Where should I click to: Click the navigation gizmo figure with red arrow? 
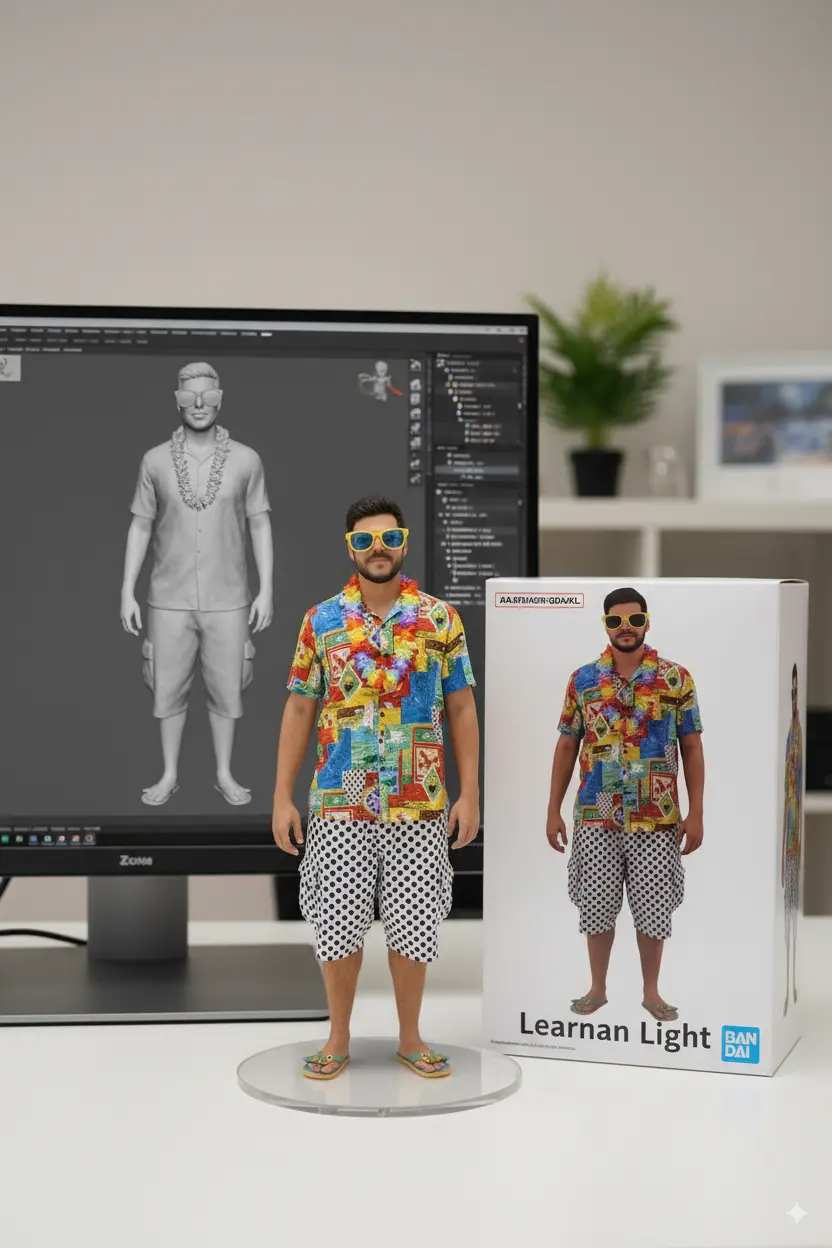[x=378, y=381]
